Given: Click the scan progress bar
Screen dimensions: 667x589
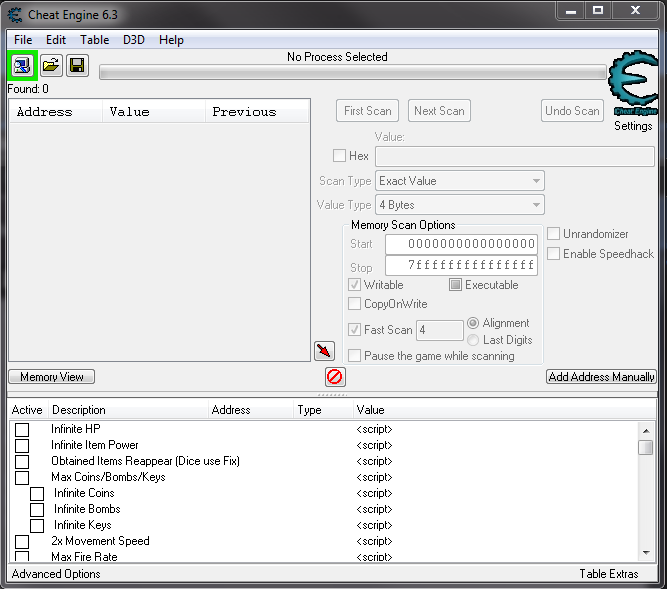Looking at the screenshot, I should [353, 72].
